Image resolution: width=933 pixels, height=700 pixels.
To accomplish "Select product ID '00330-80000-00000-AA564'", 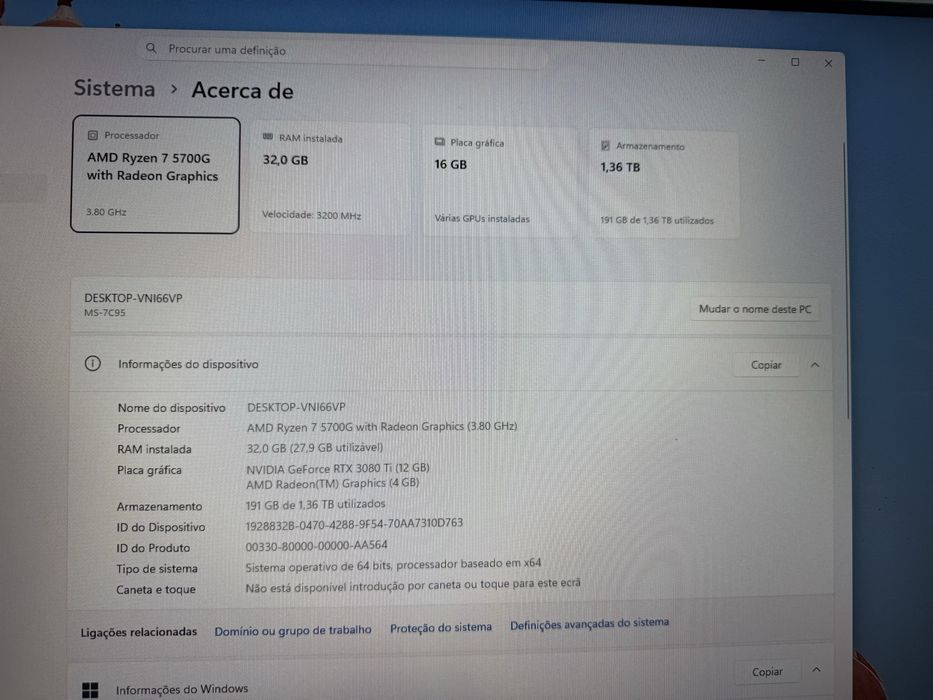I will point(317,545).
